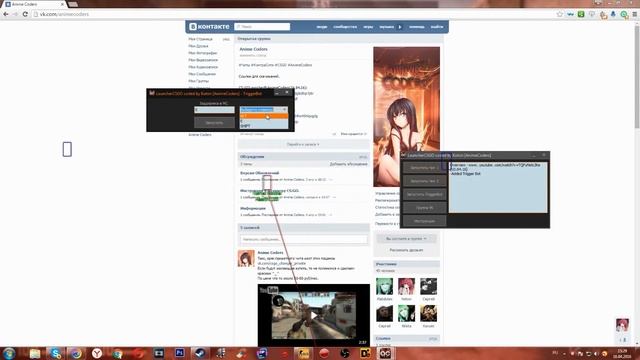Click the log out link in the VK header

[437, 27]
